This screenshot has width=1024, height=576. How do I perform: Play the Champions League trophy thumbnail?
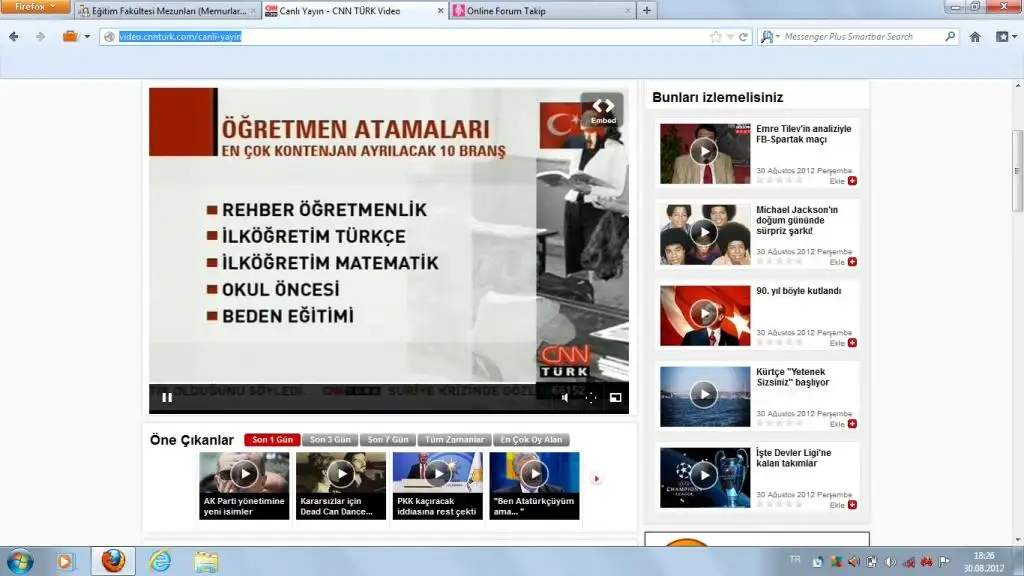point(705,477)
